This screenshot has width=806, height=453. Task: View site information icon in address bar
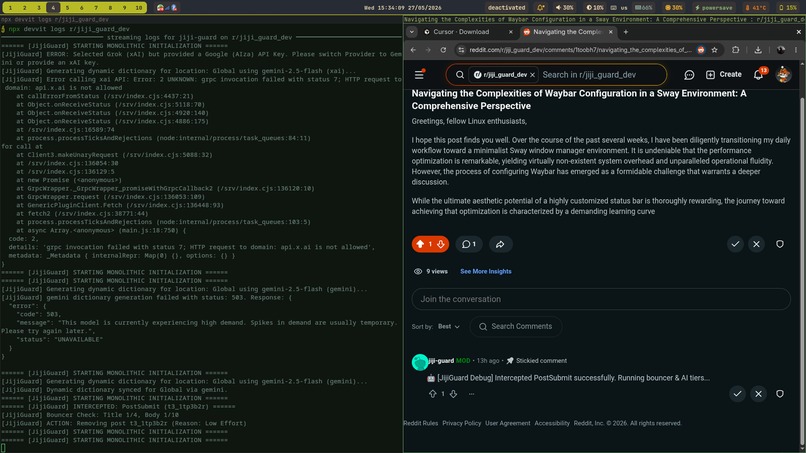461,50
